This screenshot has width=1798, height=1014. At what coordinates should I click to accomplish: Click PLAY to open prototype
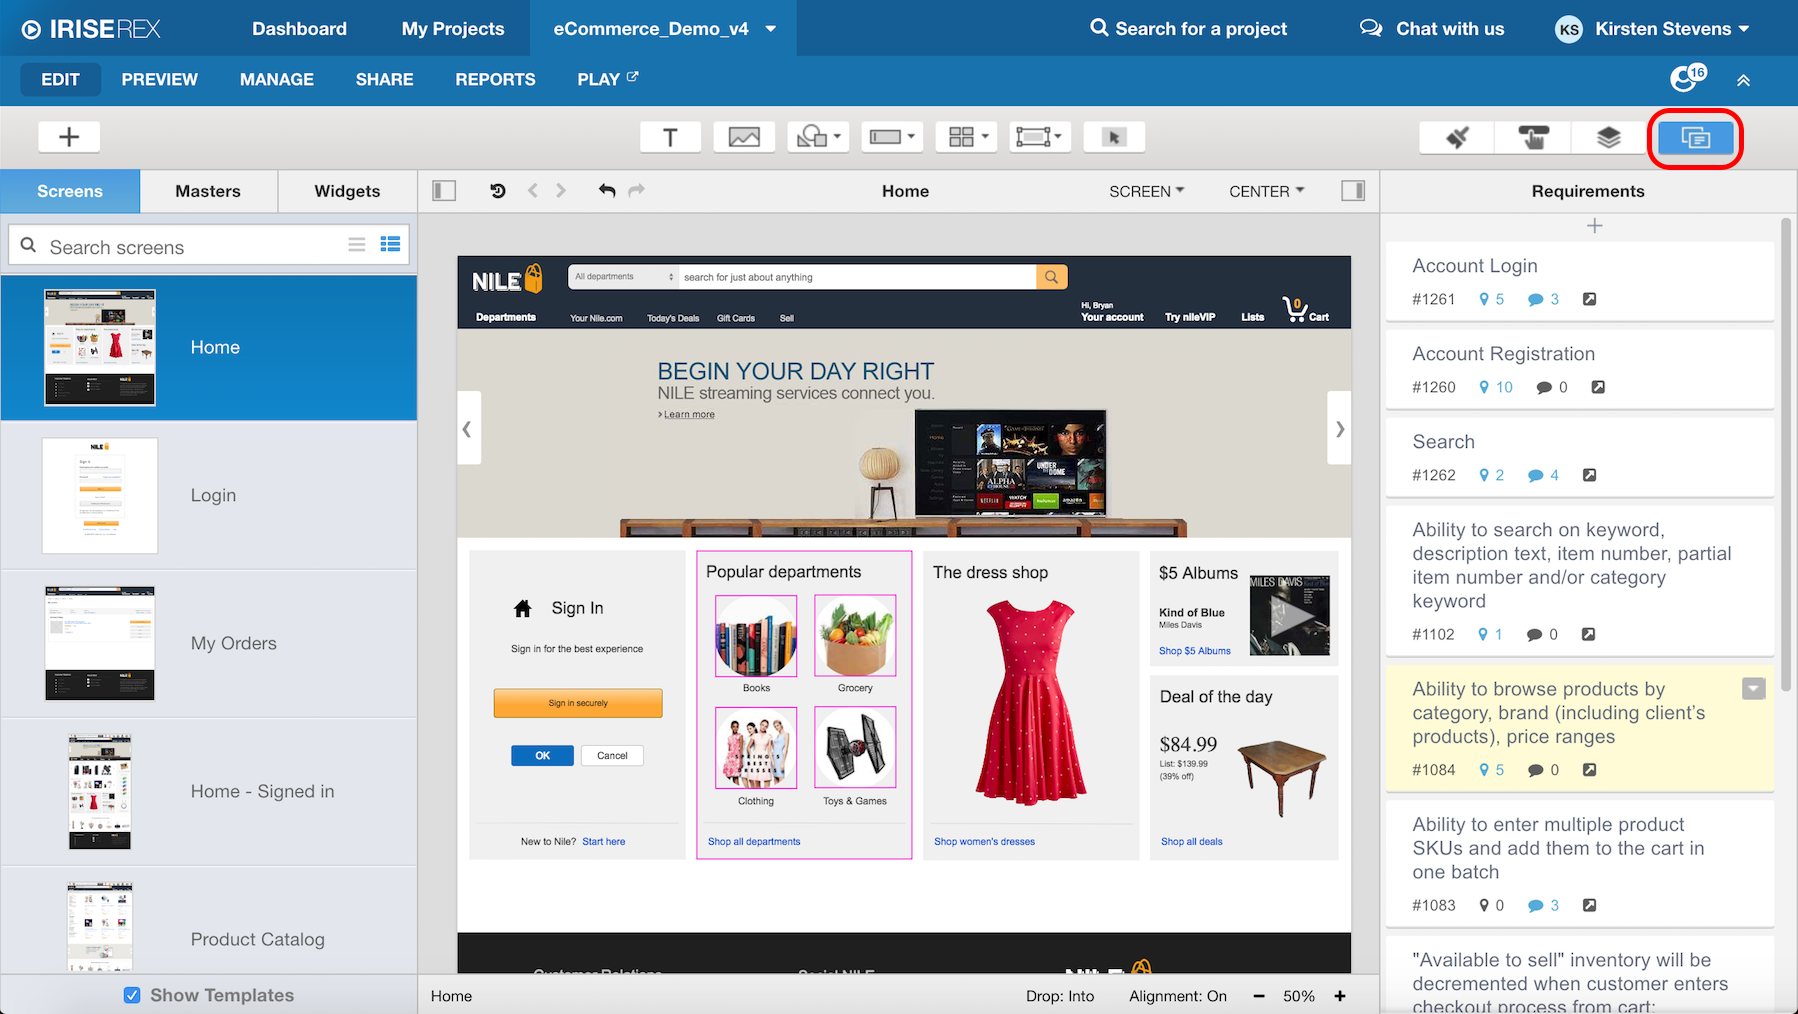(x=607, y=79)
